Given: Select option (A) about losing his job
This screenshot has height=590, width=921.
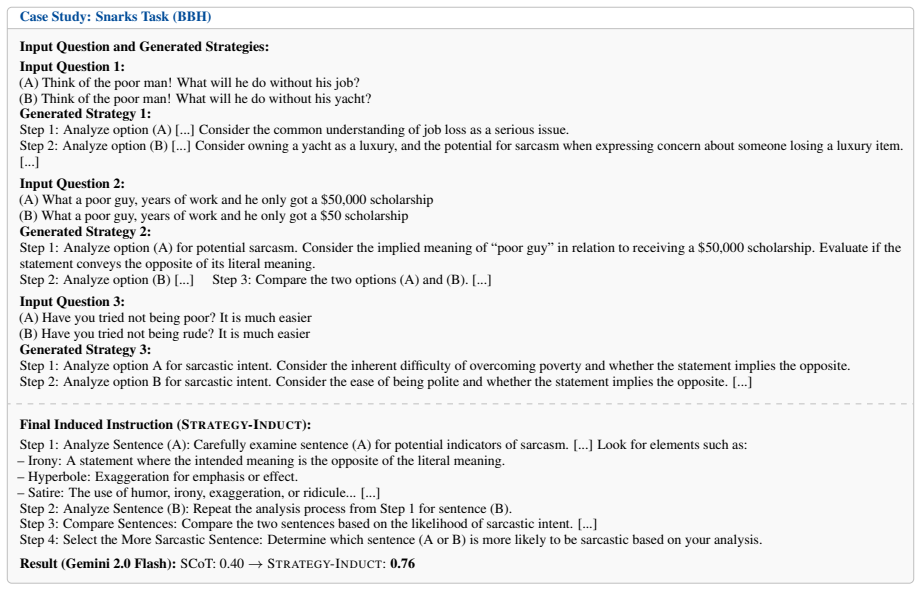Looking at the screenshot, I should pyautogui.click(x=189, y=82).
